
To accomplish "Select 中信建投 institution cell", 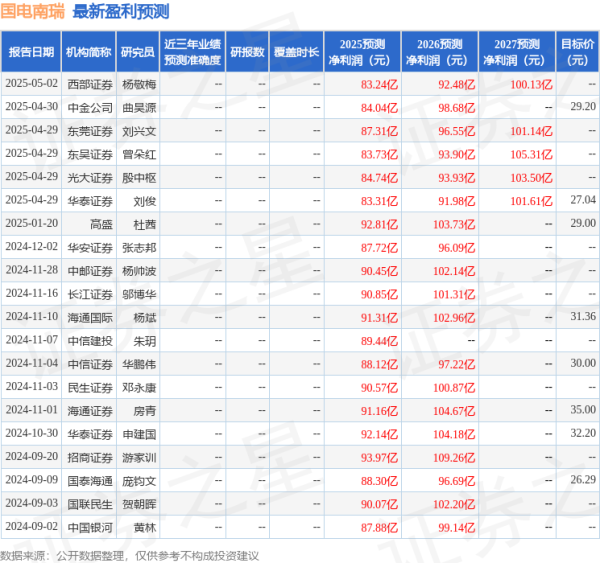I will (90, 341).
